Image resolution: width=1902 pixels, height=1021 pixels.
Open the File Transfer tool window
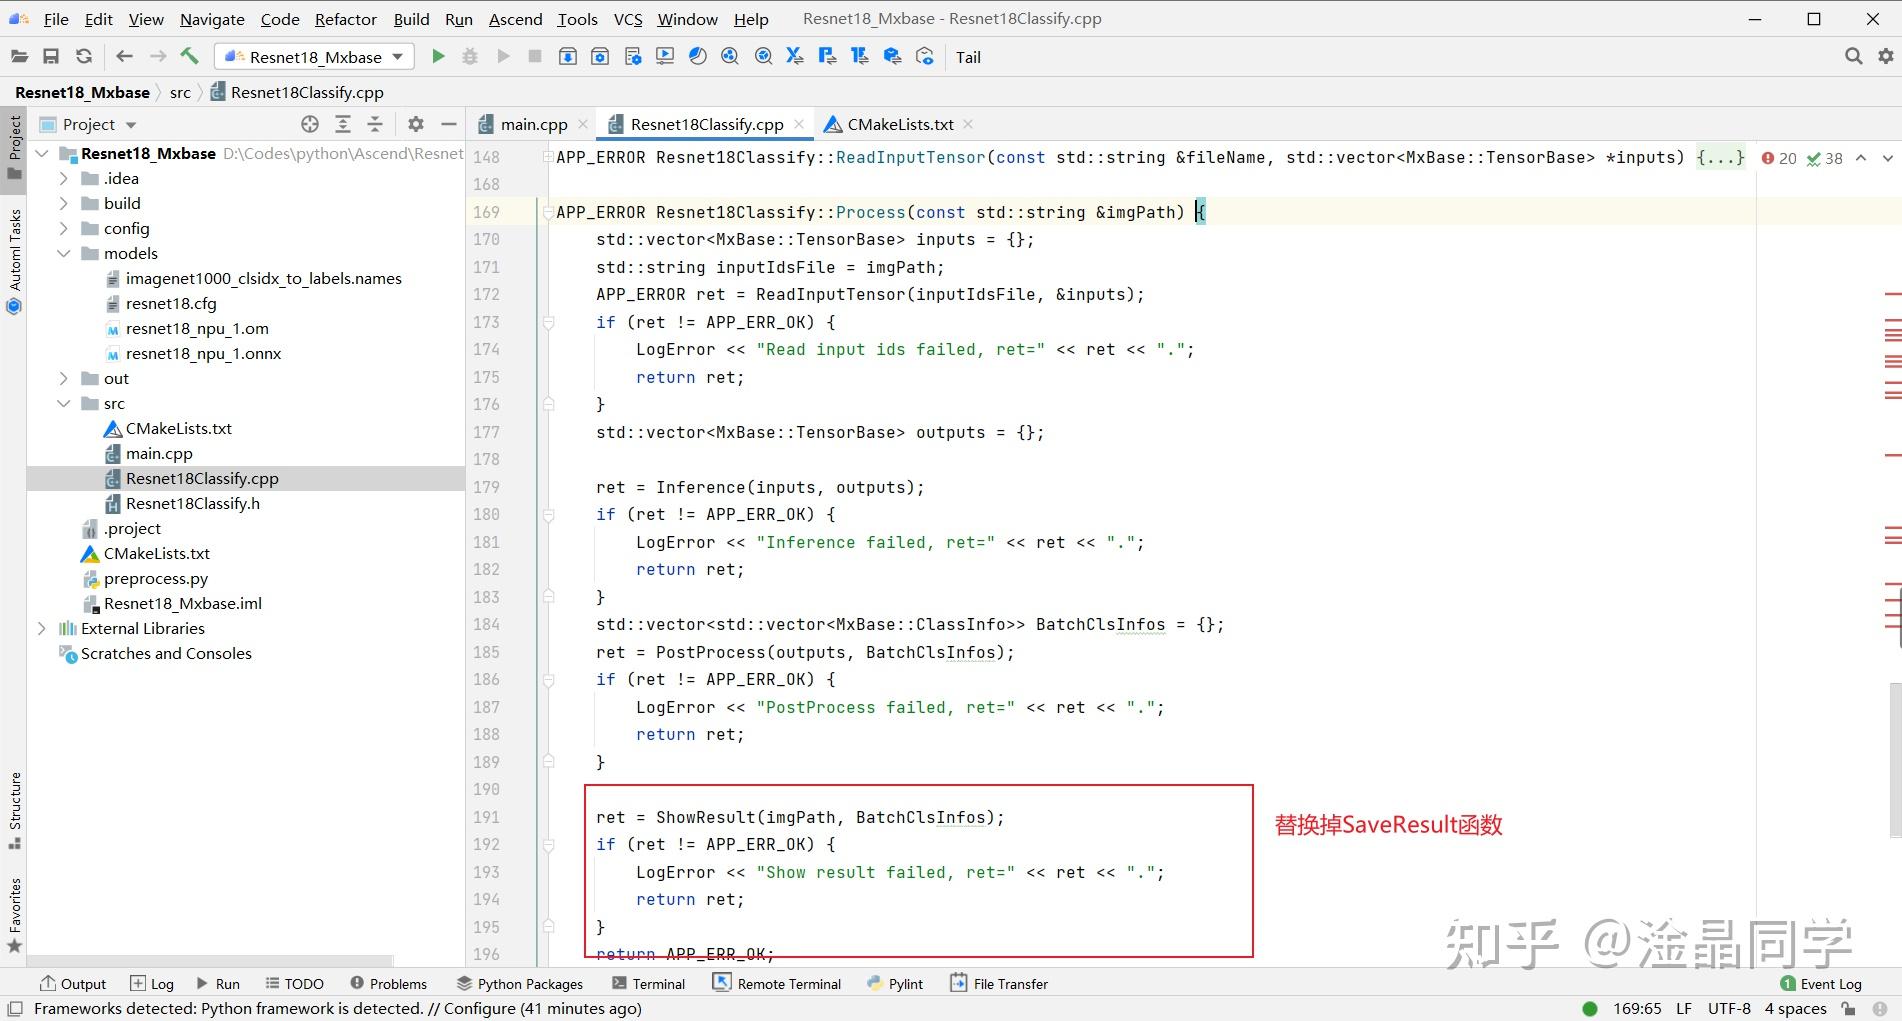(x=999, y=983)
